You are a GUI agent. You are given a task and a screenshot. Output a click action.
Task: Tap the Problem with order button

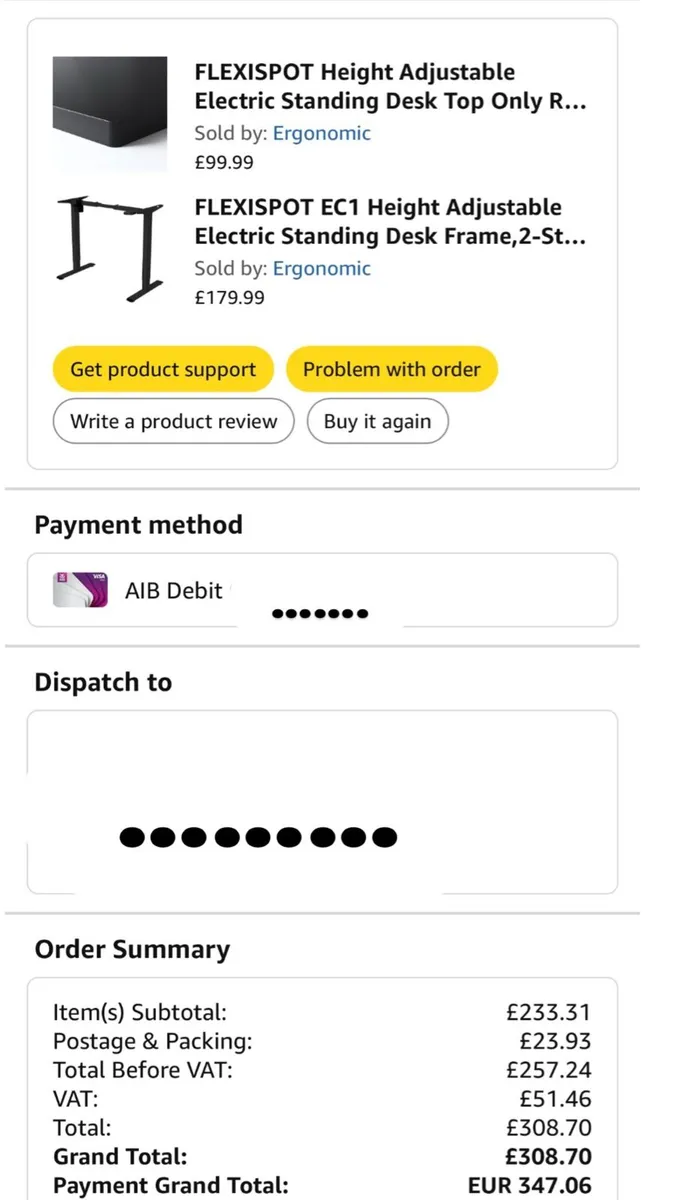(x=392, y=369)
